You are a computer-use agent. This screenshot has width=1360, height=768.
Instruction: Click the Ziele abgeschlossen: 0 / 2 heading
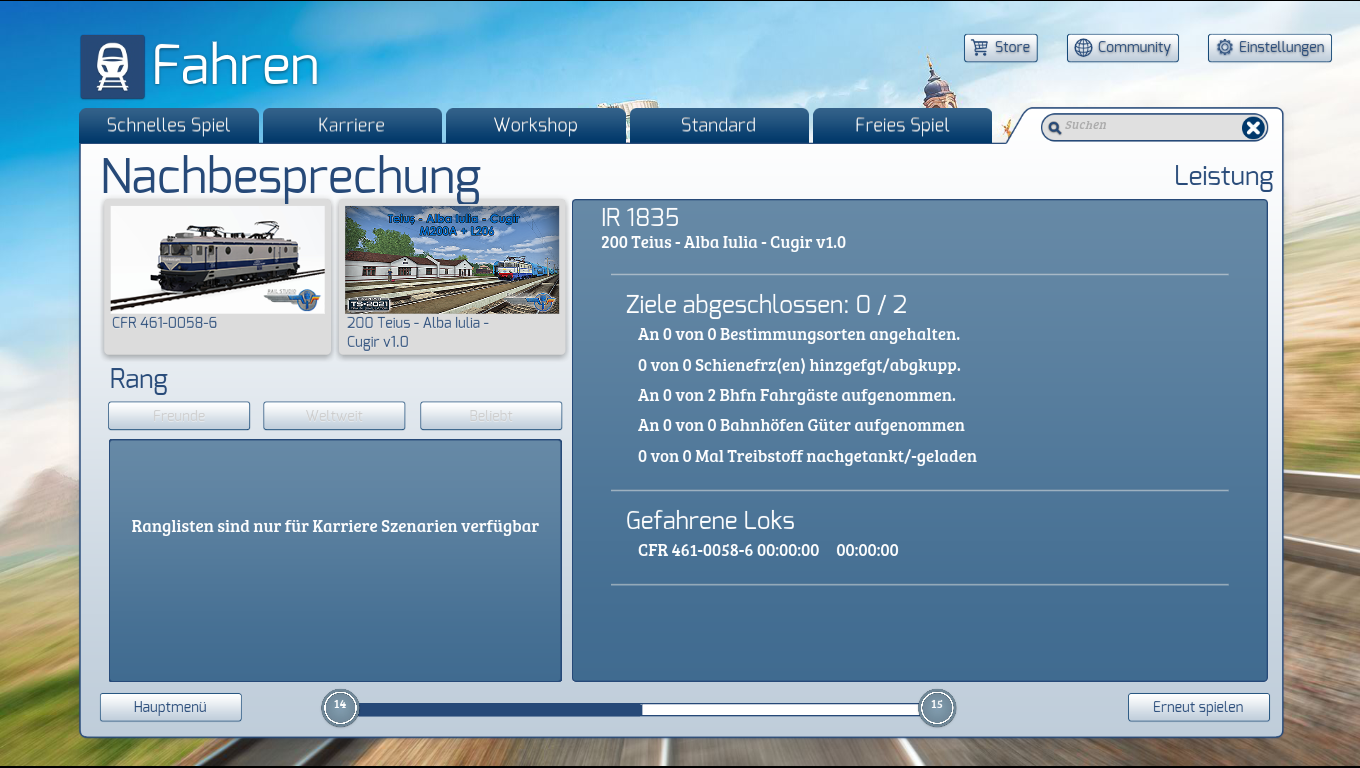[767, 305]
